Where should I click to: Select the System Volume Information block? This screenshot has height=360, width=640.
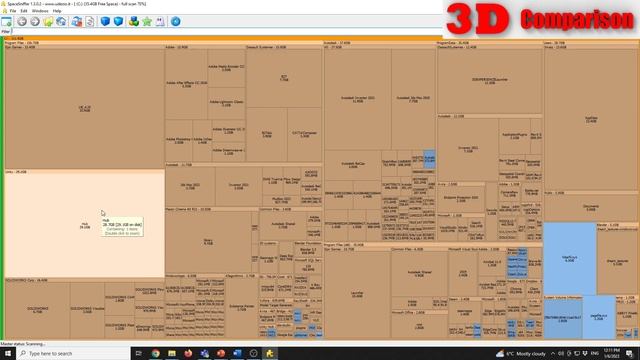(x=563, y=317)
